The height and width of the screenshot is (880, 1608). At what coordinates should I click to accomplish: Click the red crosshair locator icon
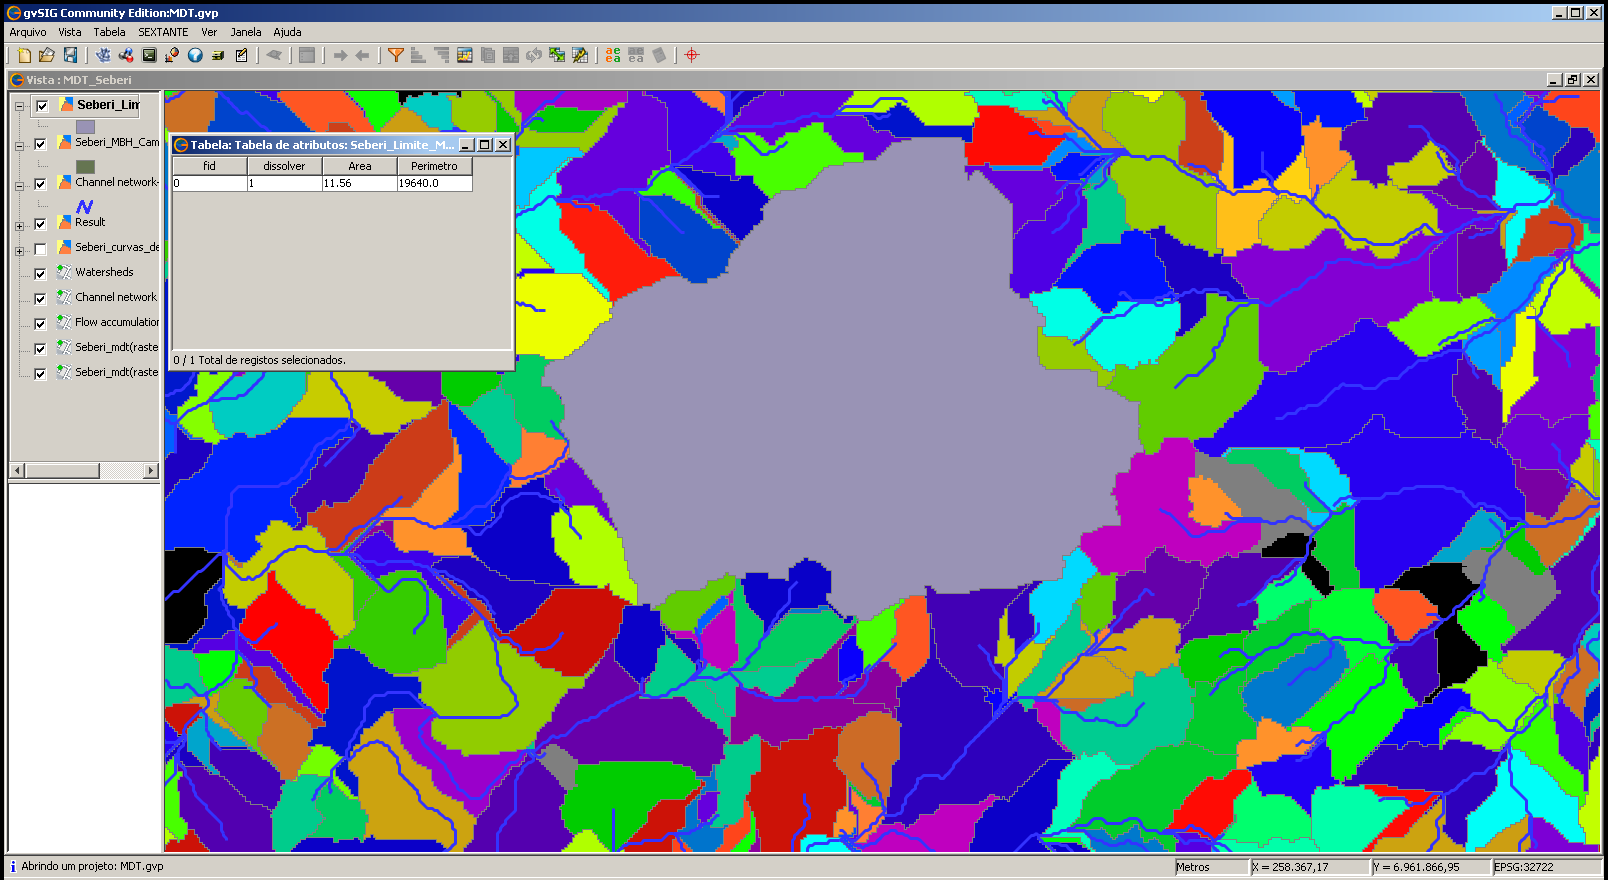click(691, 55)
